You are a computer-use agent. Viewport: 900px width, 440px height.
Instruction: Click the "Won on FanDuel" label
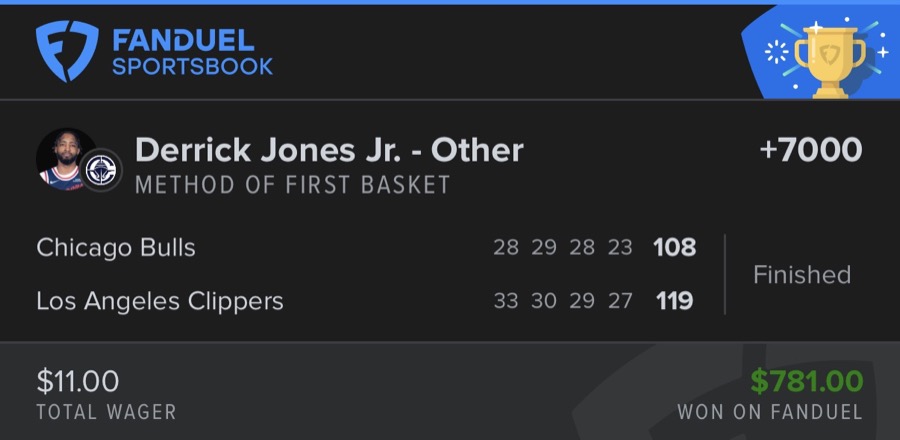[769, 411]
